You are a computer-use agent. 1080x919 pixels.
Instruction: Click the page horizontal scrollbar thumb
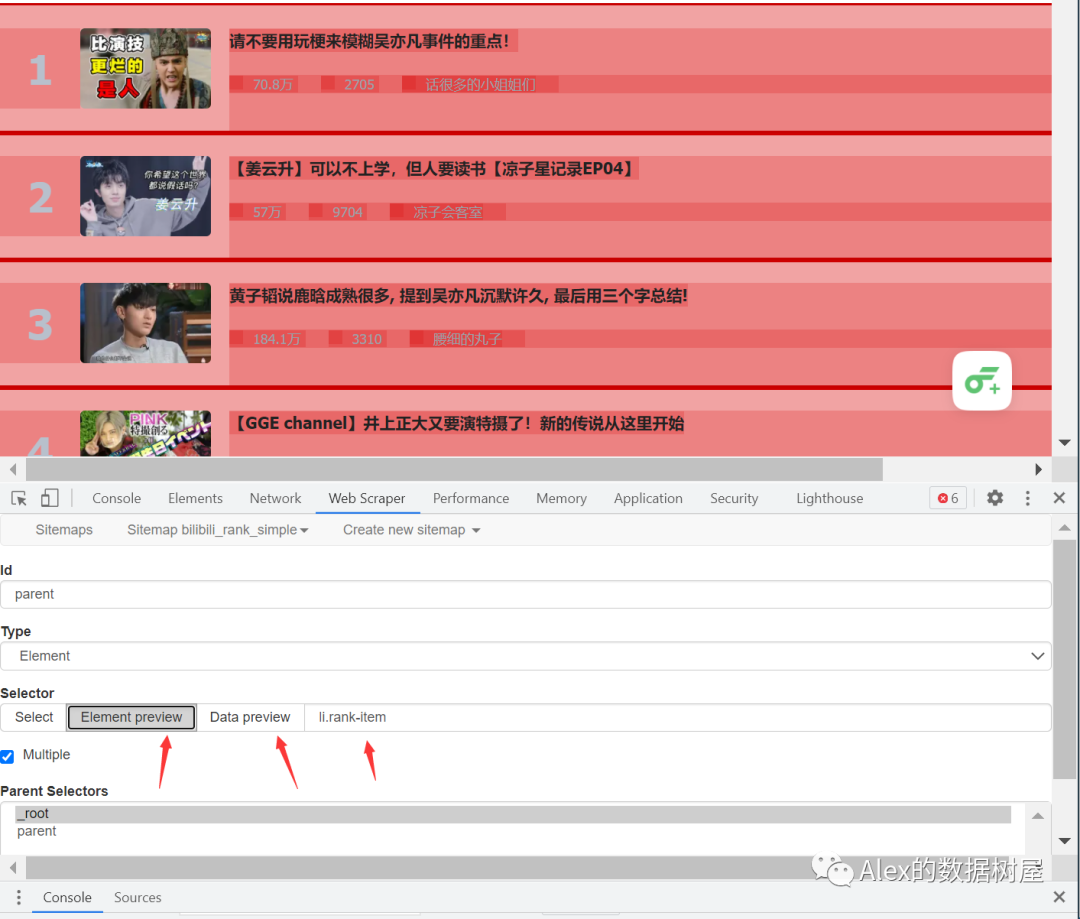coord(454,469)
